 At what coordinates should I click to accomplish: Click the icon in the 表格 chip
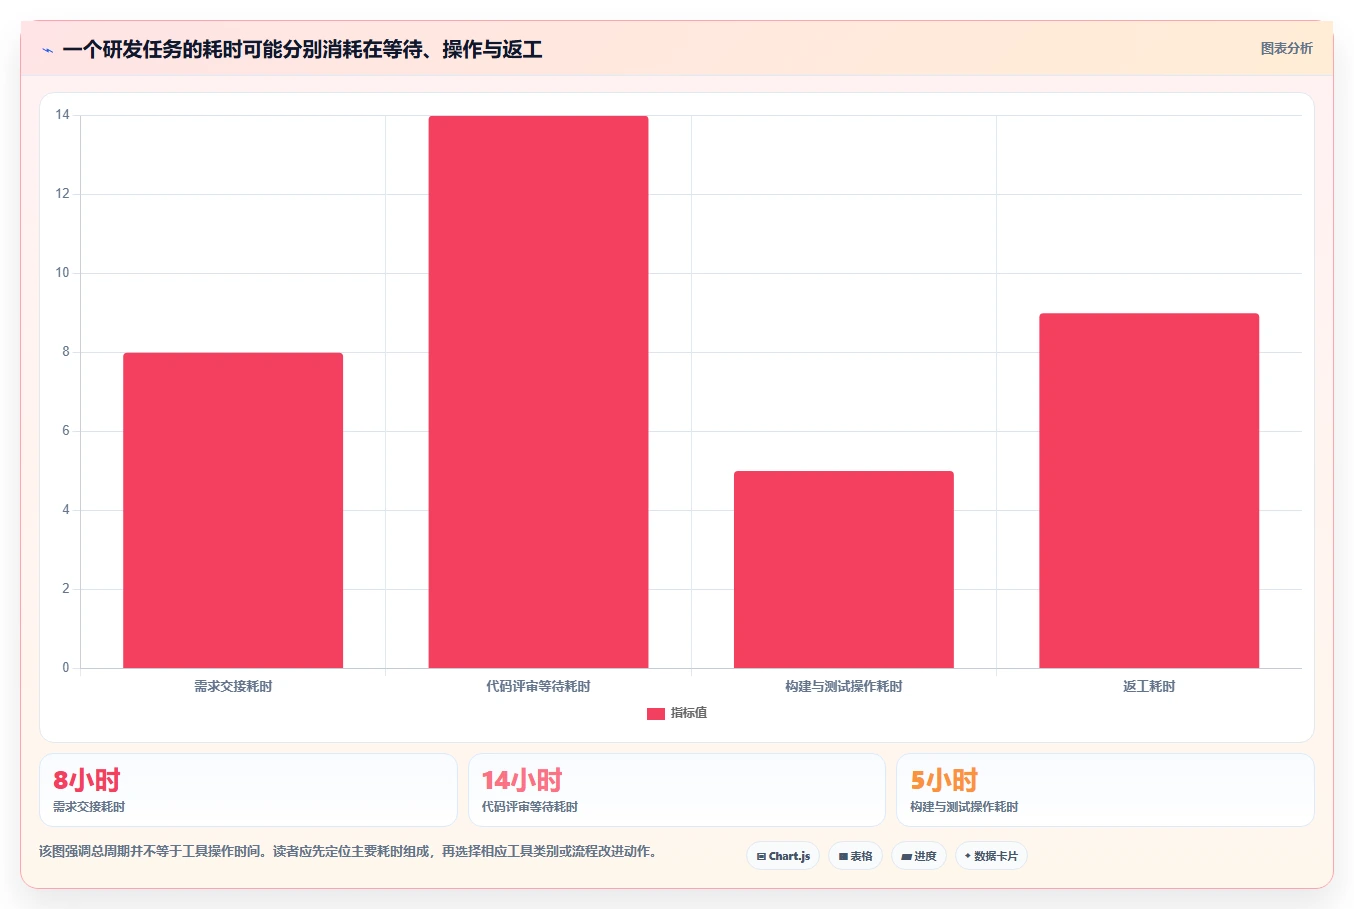(x=843, y=857)
